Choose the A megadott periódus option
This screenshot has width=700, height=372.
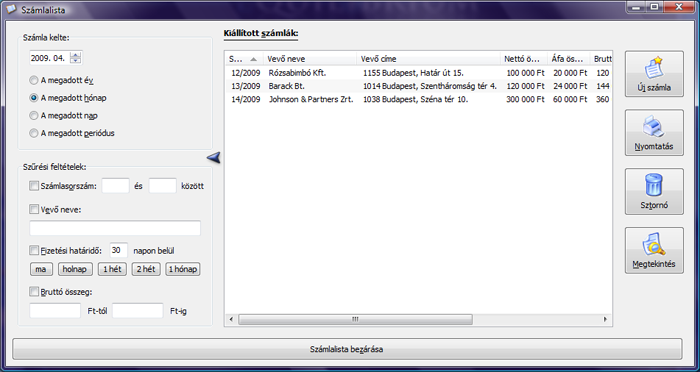click(x=33, y=133)
